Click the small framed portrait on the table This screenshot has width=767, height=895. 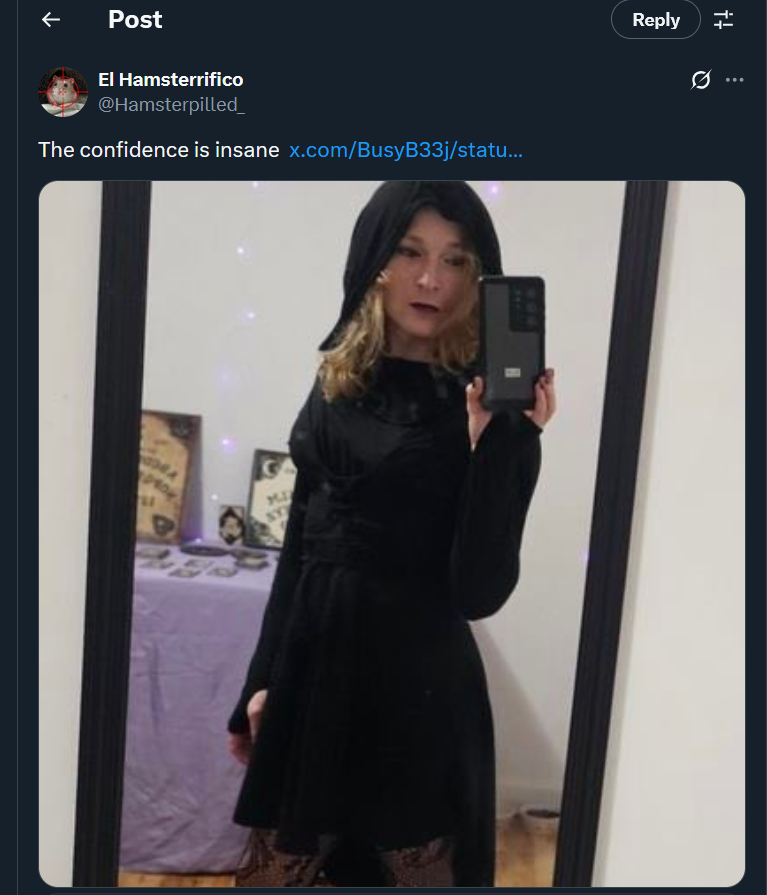pyautogui.click(x=231, y=525)
